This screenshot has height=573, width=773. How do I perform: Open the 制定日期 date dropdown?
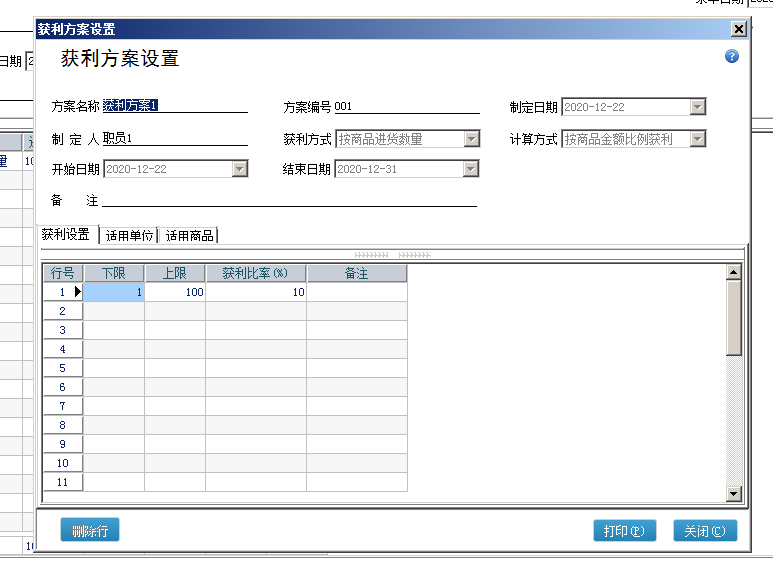pos(698,107)
